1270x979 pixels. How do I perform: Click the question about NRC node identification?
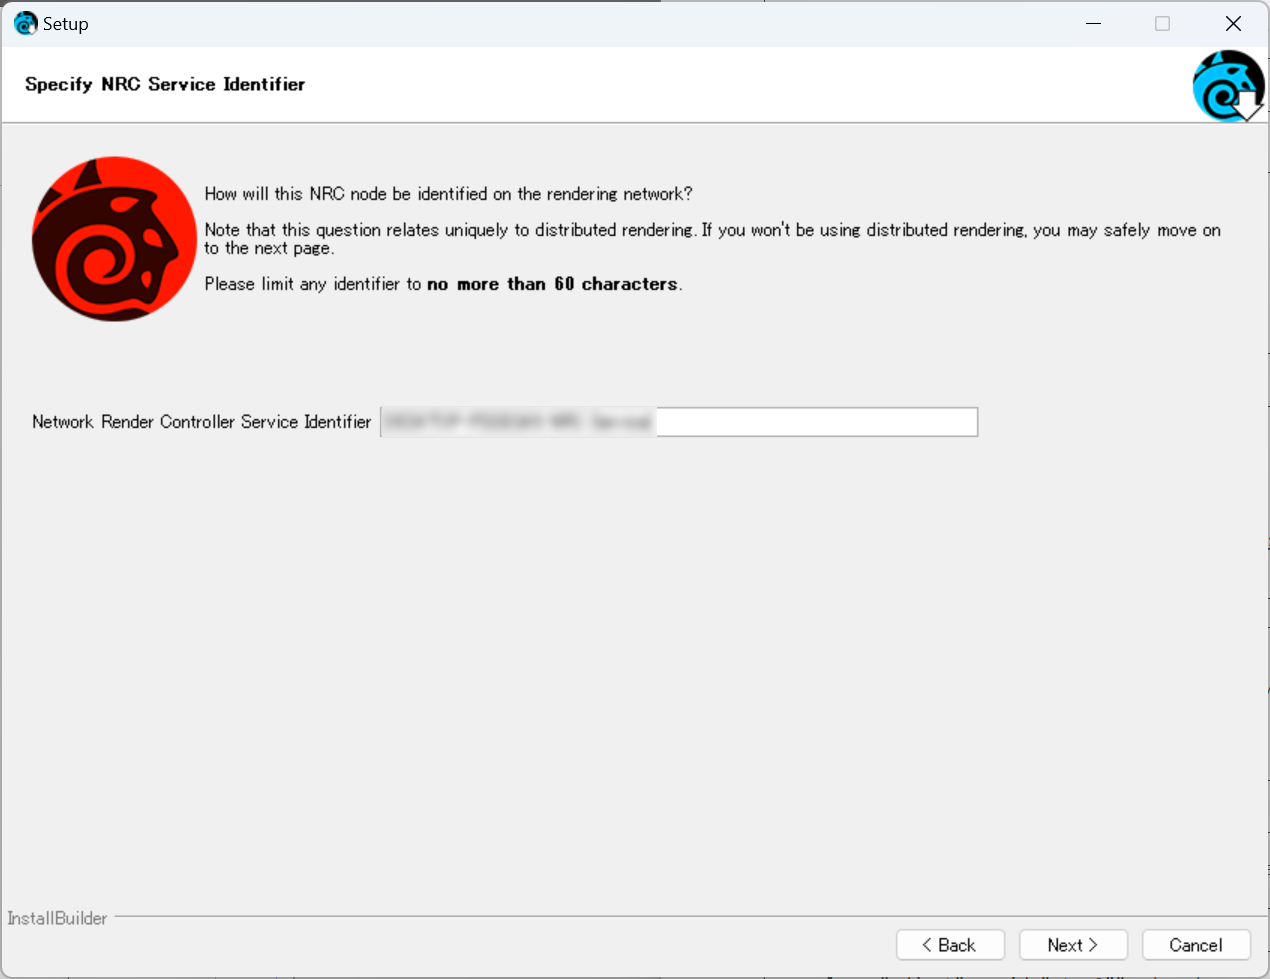448,194
